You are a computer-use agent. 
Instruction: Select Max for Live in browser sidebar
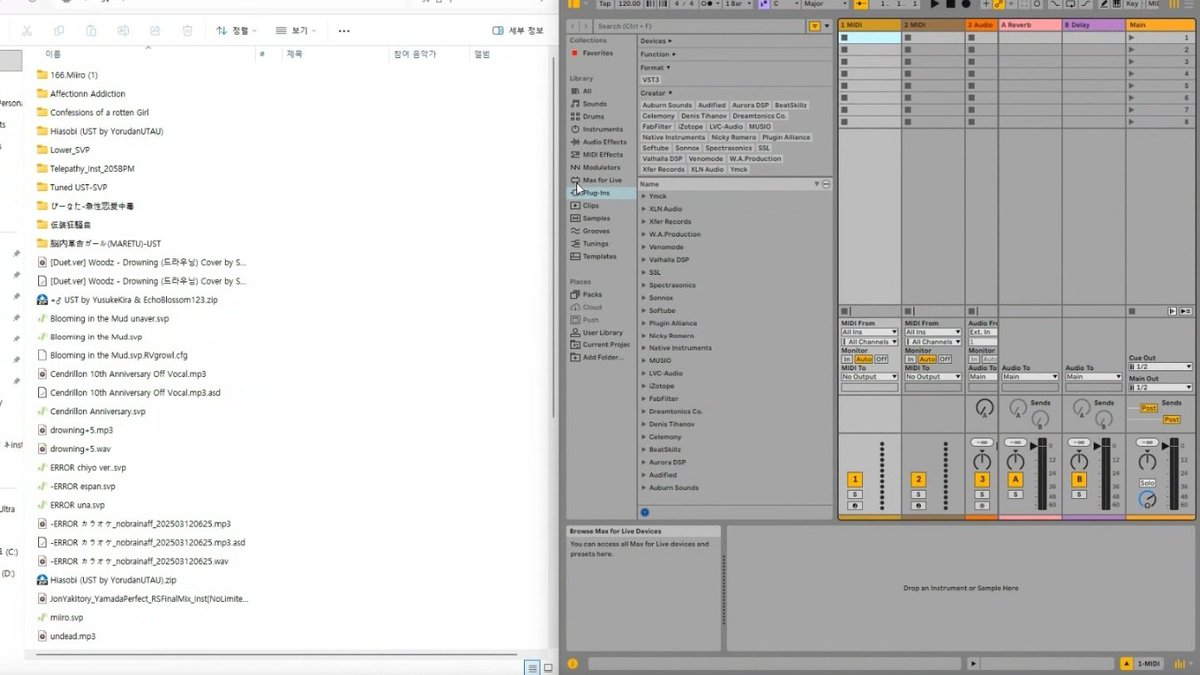pyautogui.click(x=602, y=180)
